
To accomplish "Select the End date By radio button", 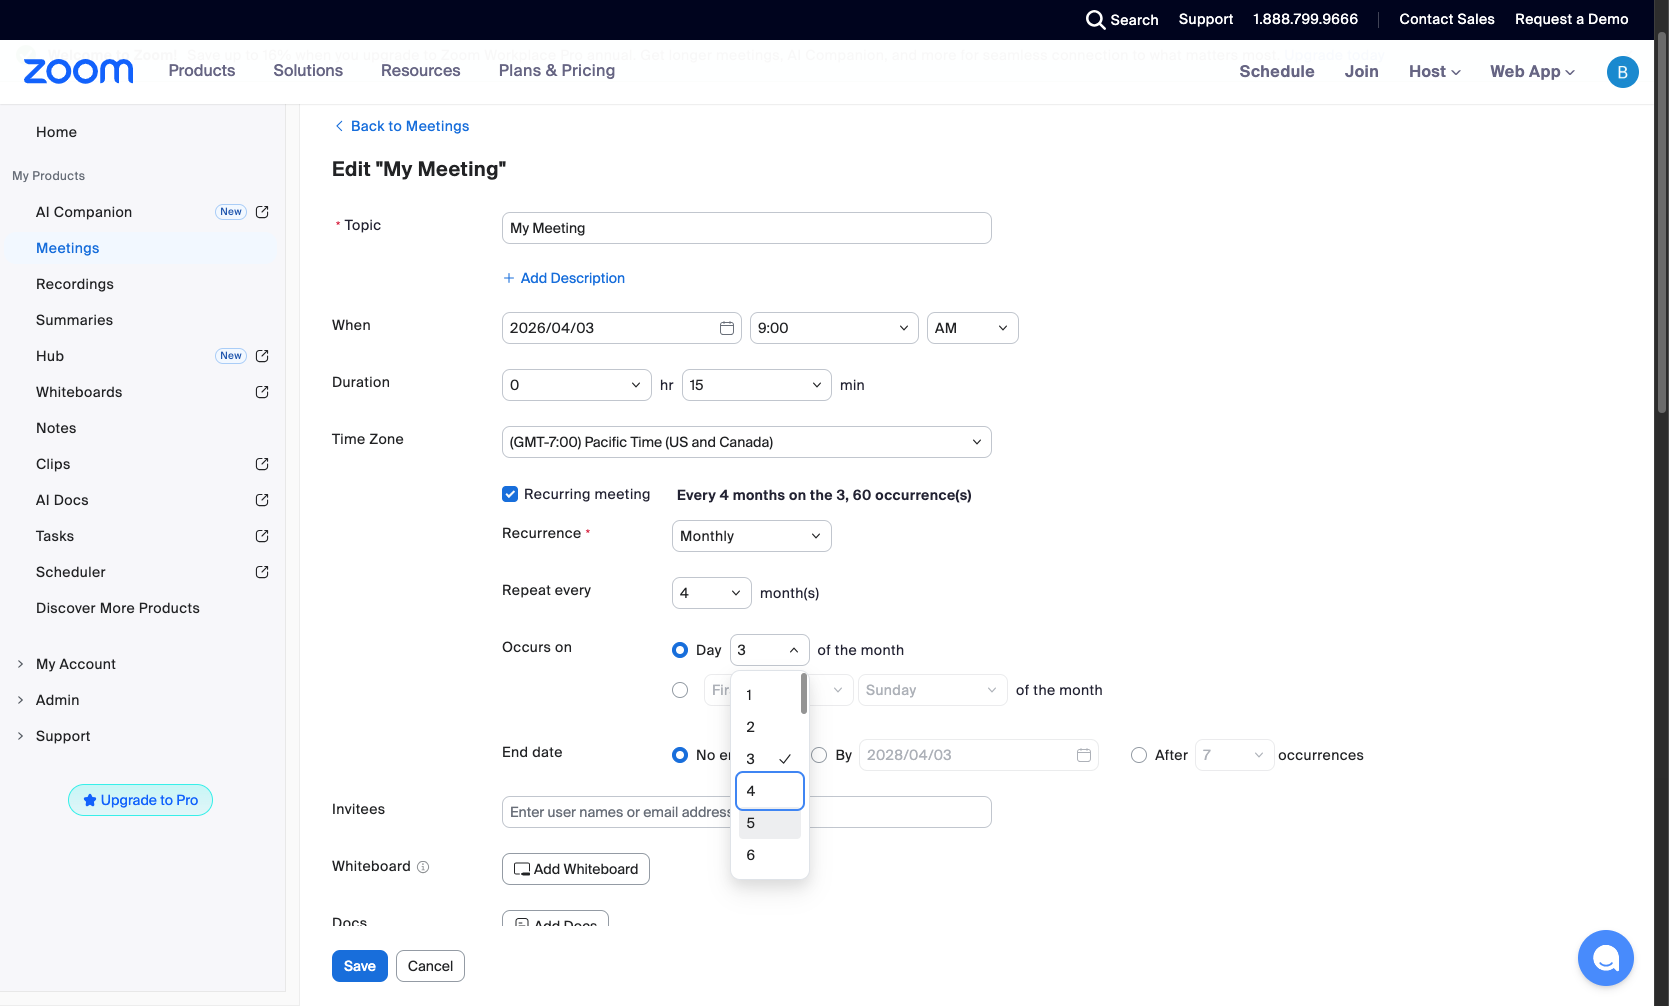I will coord(819,755).
